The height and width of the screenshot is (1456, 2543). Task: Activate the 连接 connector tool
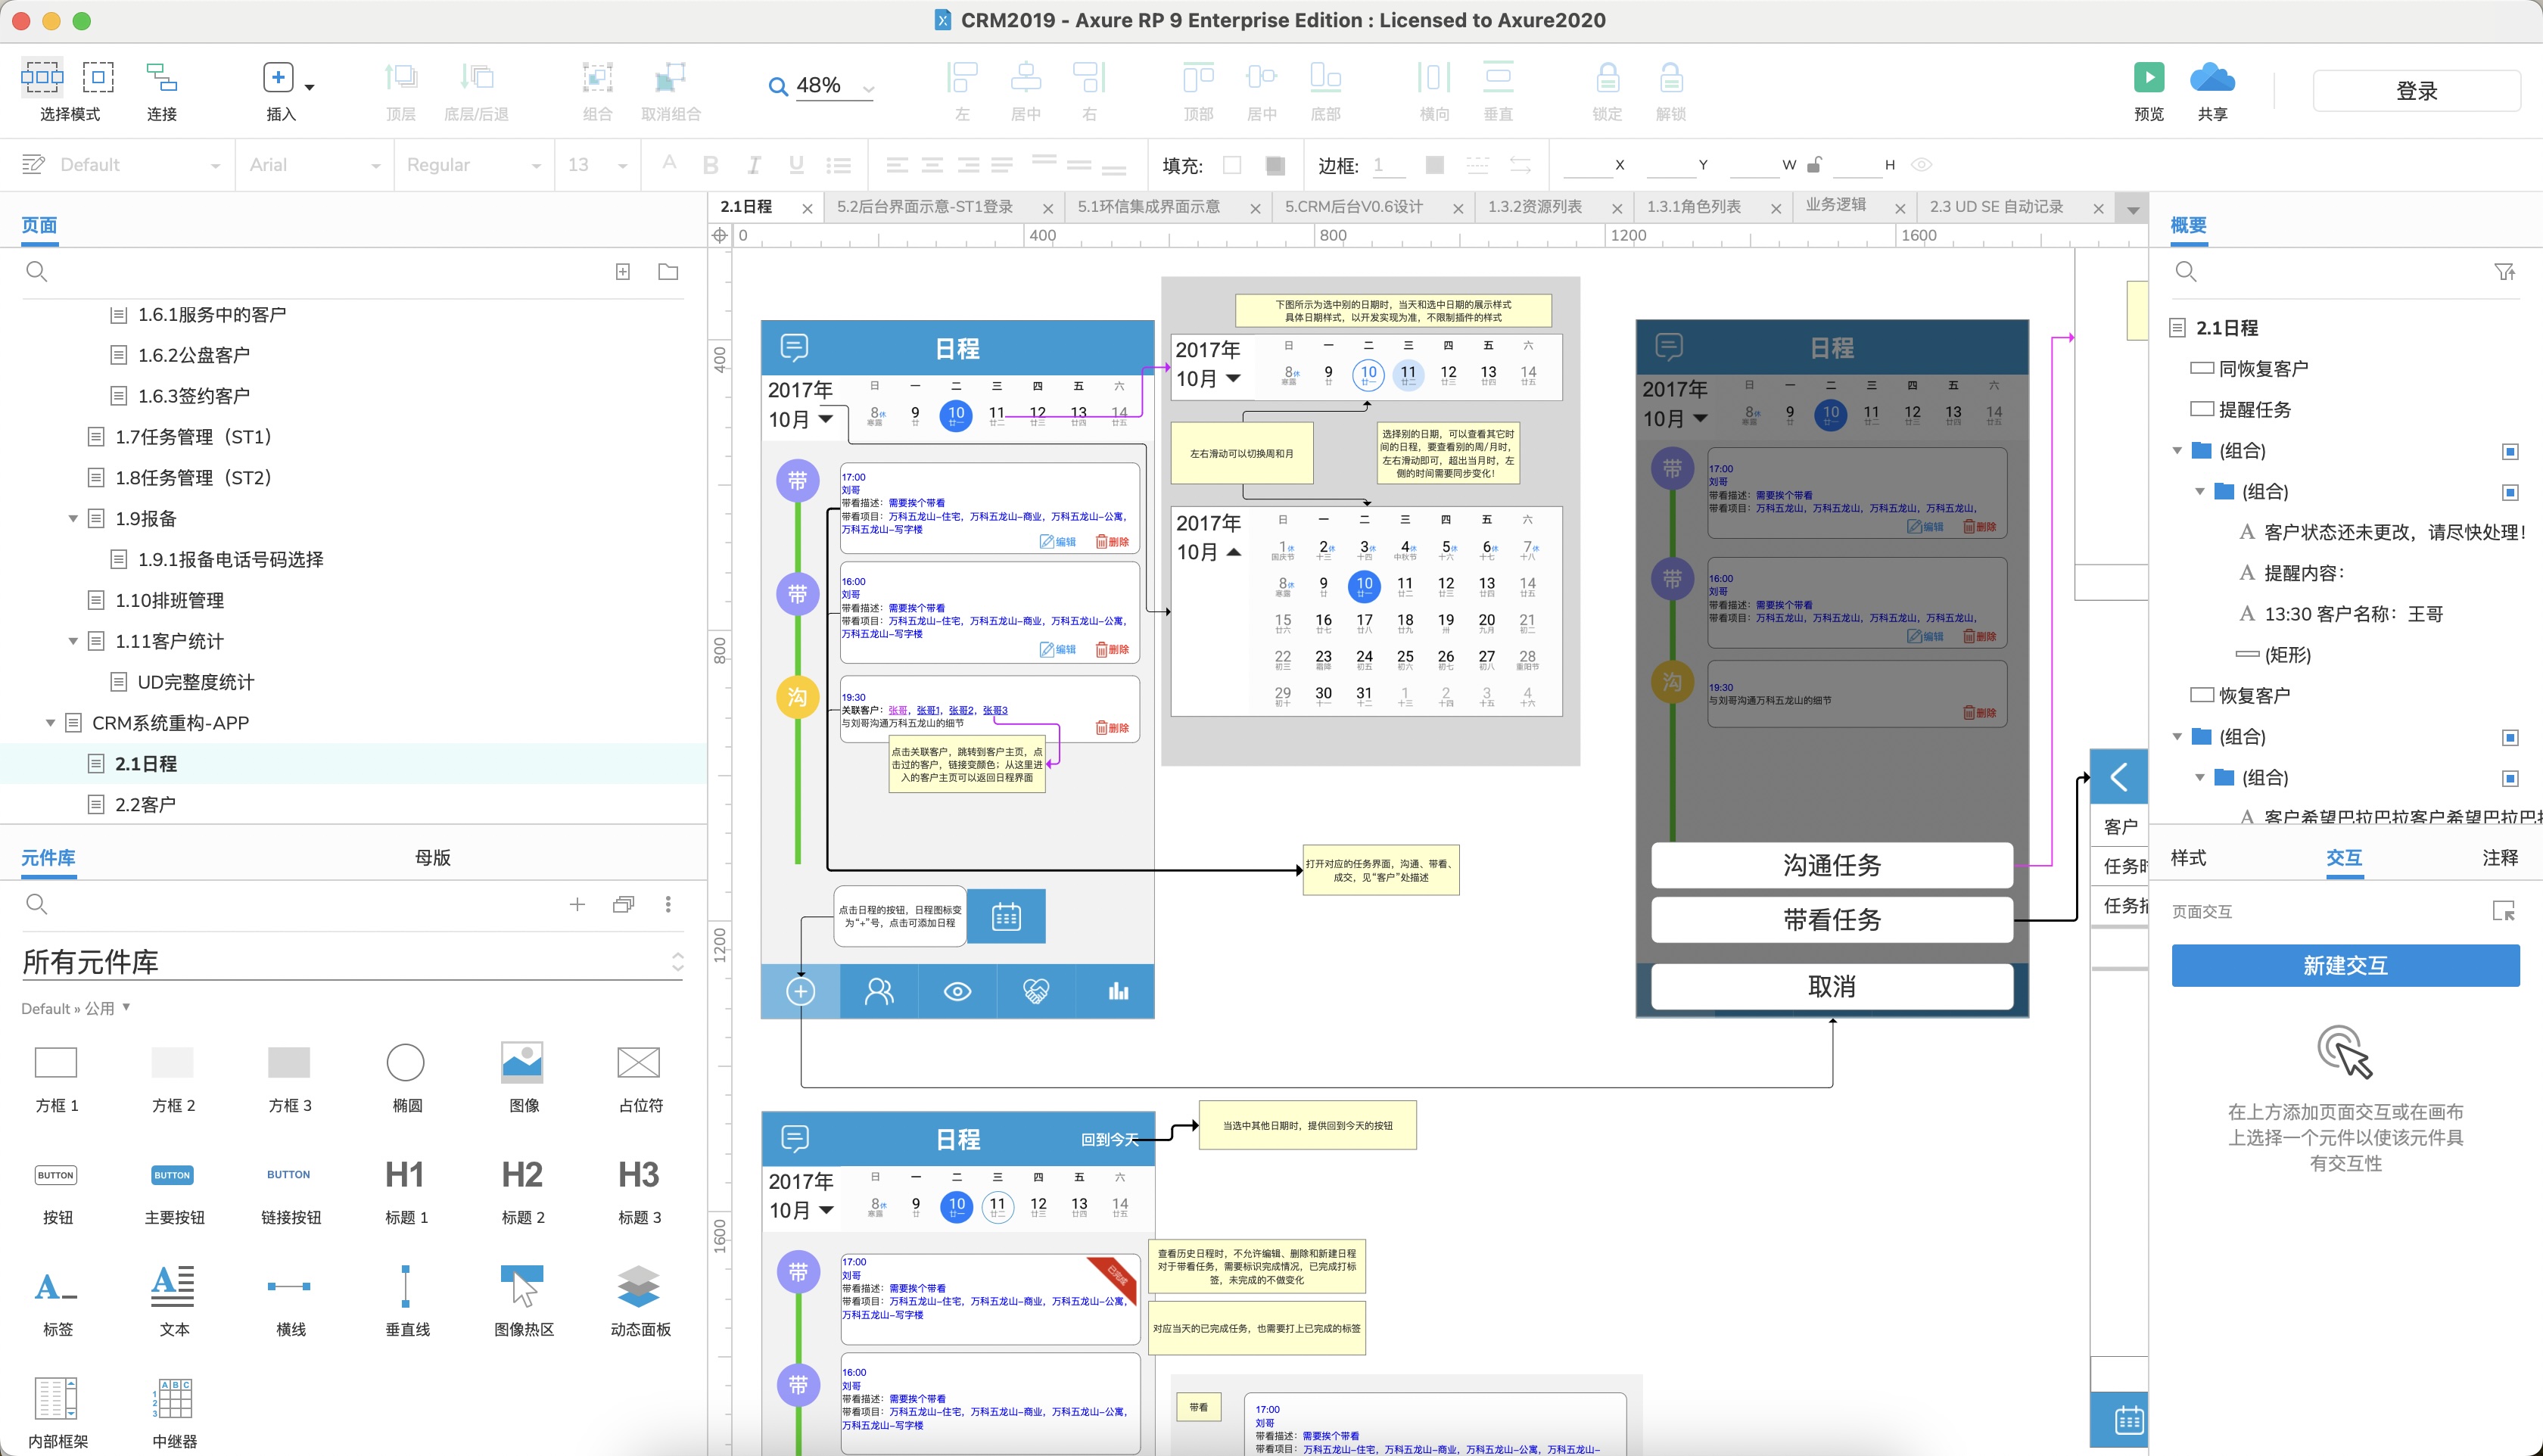[x=161, y=77]
